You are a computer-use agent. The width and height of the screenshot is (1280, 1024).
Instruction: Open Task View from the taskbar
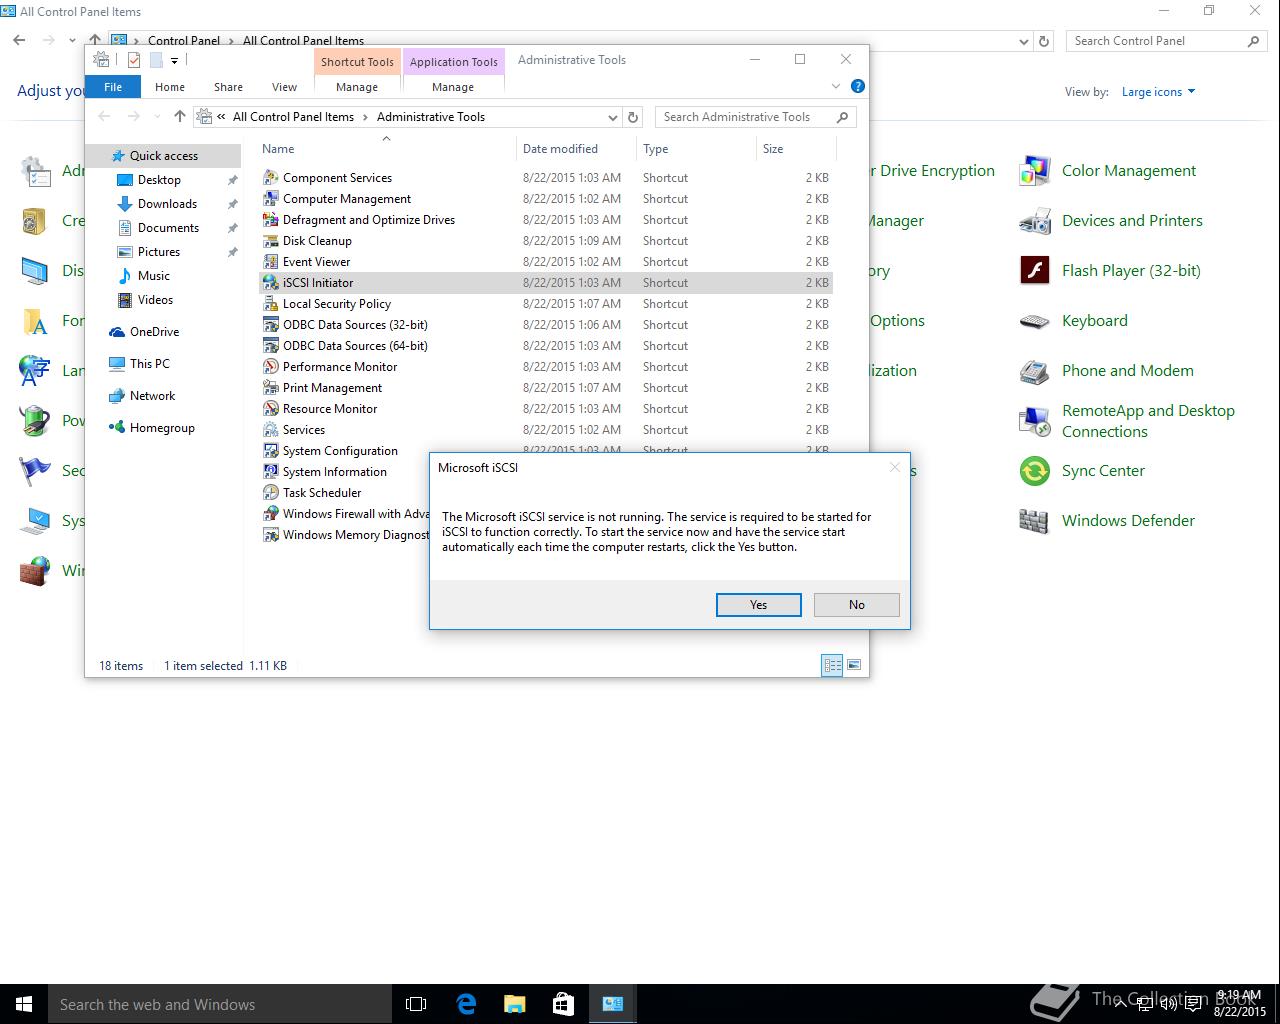[x=416, y=1004]
